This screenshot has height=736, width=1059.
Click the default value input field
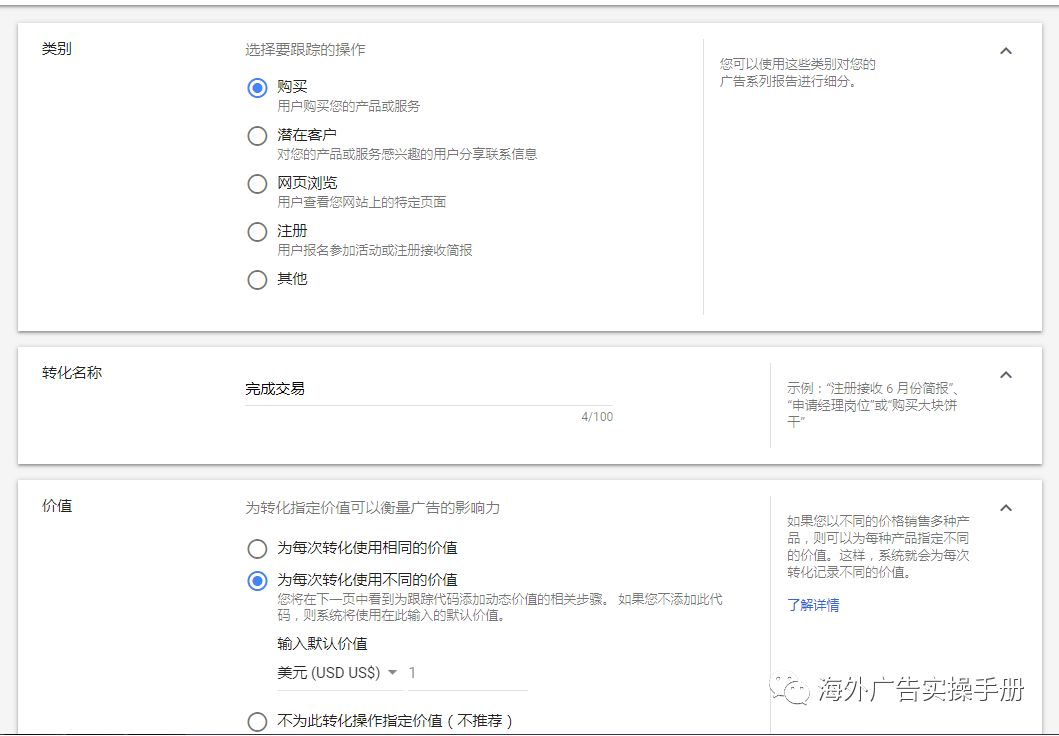(x=466, y=673)
